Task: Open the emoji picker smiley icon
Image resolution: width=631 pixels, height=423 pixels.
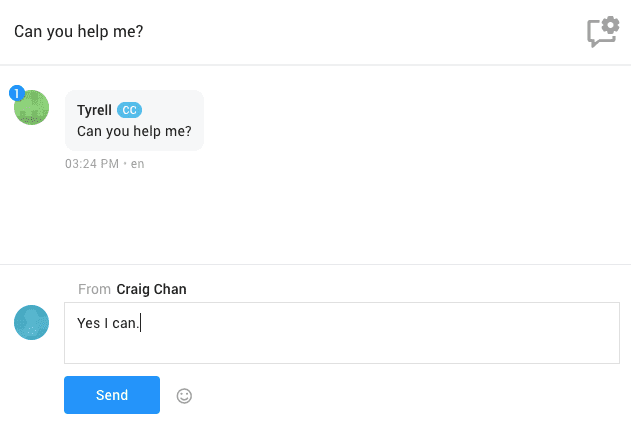Action: pos(184,395)
